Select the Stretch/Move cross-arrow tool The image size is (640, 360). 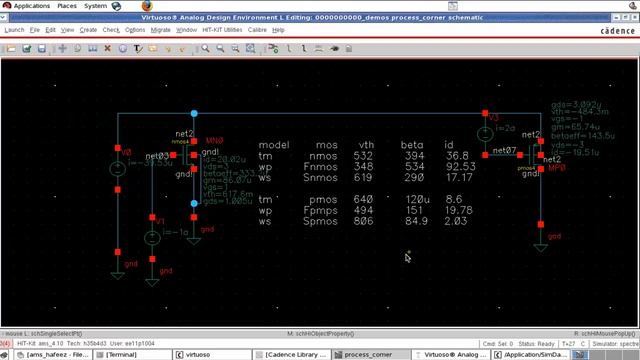[62, 49]
